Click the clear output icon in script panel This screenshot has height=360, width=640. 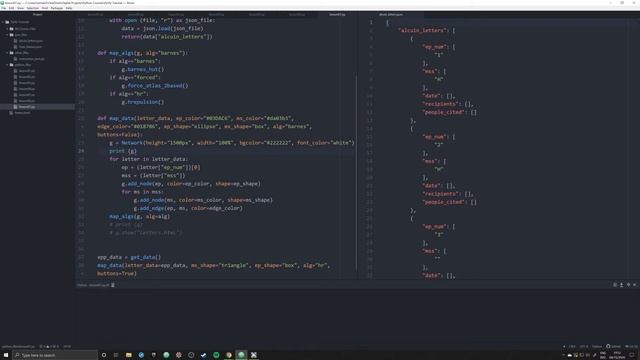tap(615, 285)
